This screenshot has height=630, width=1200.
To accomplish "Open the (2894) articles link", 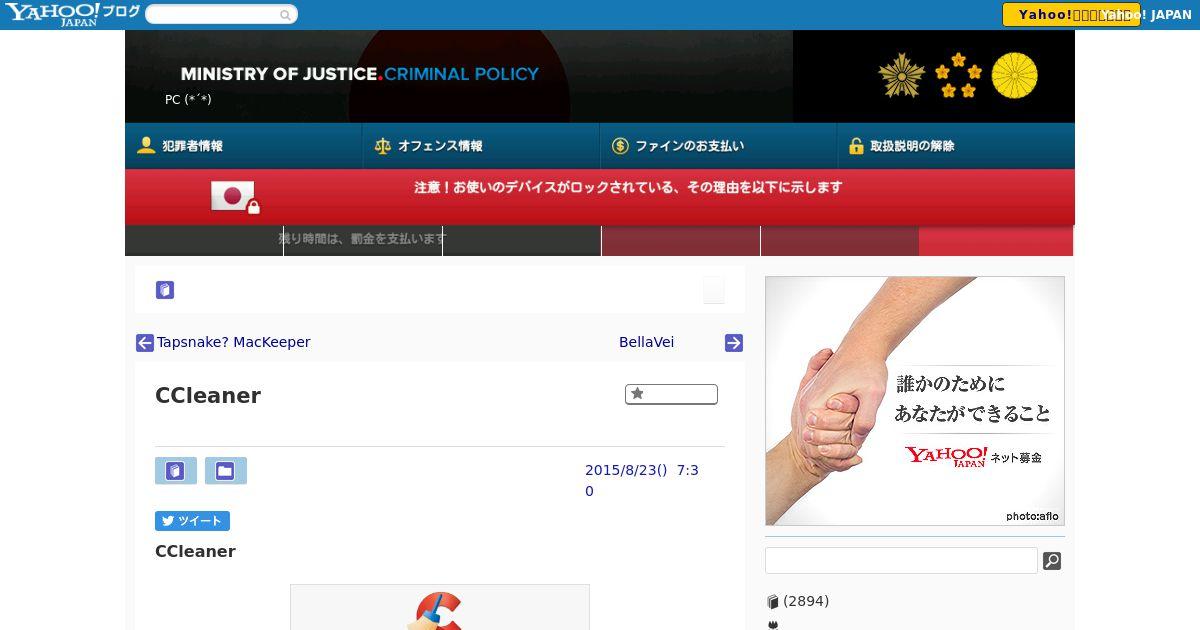I will point(806,601).
